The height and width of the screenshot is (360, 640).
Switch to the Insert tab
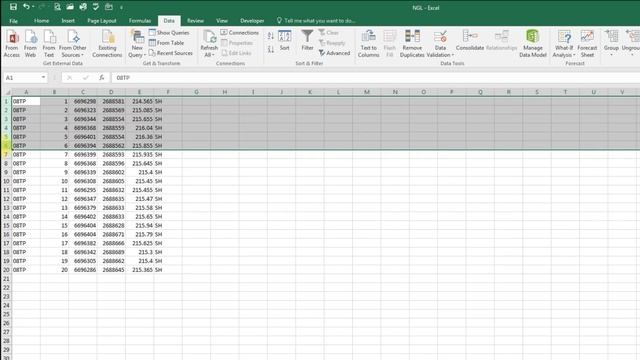point(68,21)
